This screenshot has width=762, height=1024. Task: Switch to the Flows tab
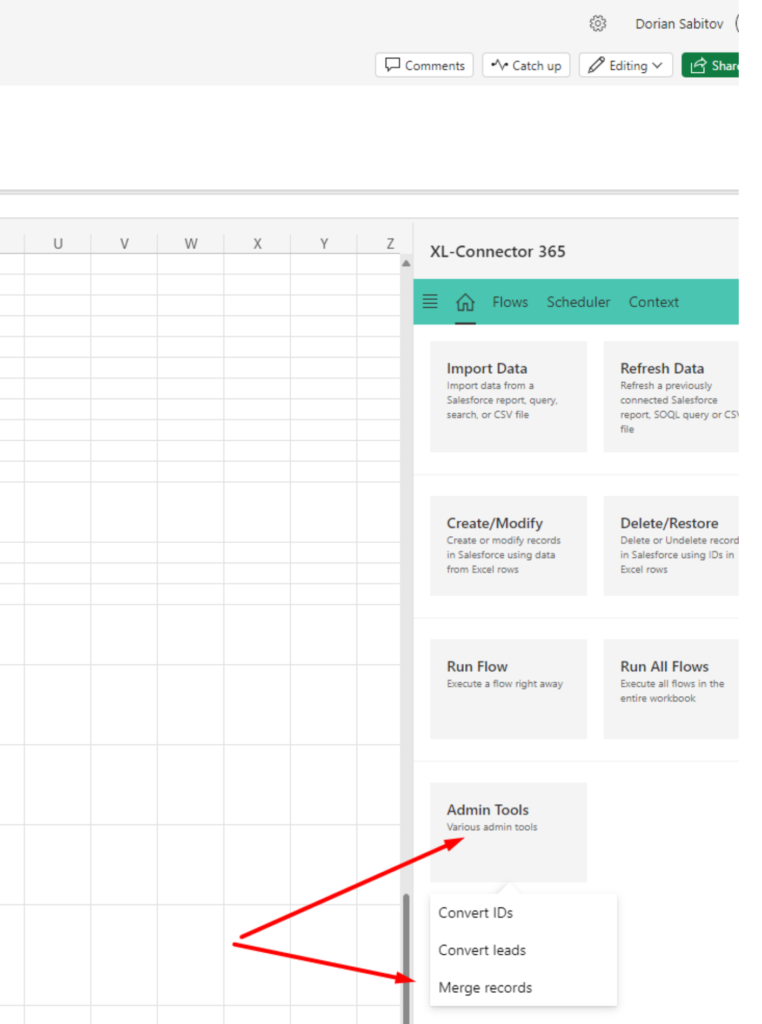[x=510, y=302]
